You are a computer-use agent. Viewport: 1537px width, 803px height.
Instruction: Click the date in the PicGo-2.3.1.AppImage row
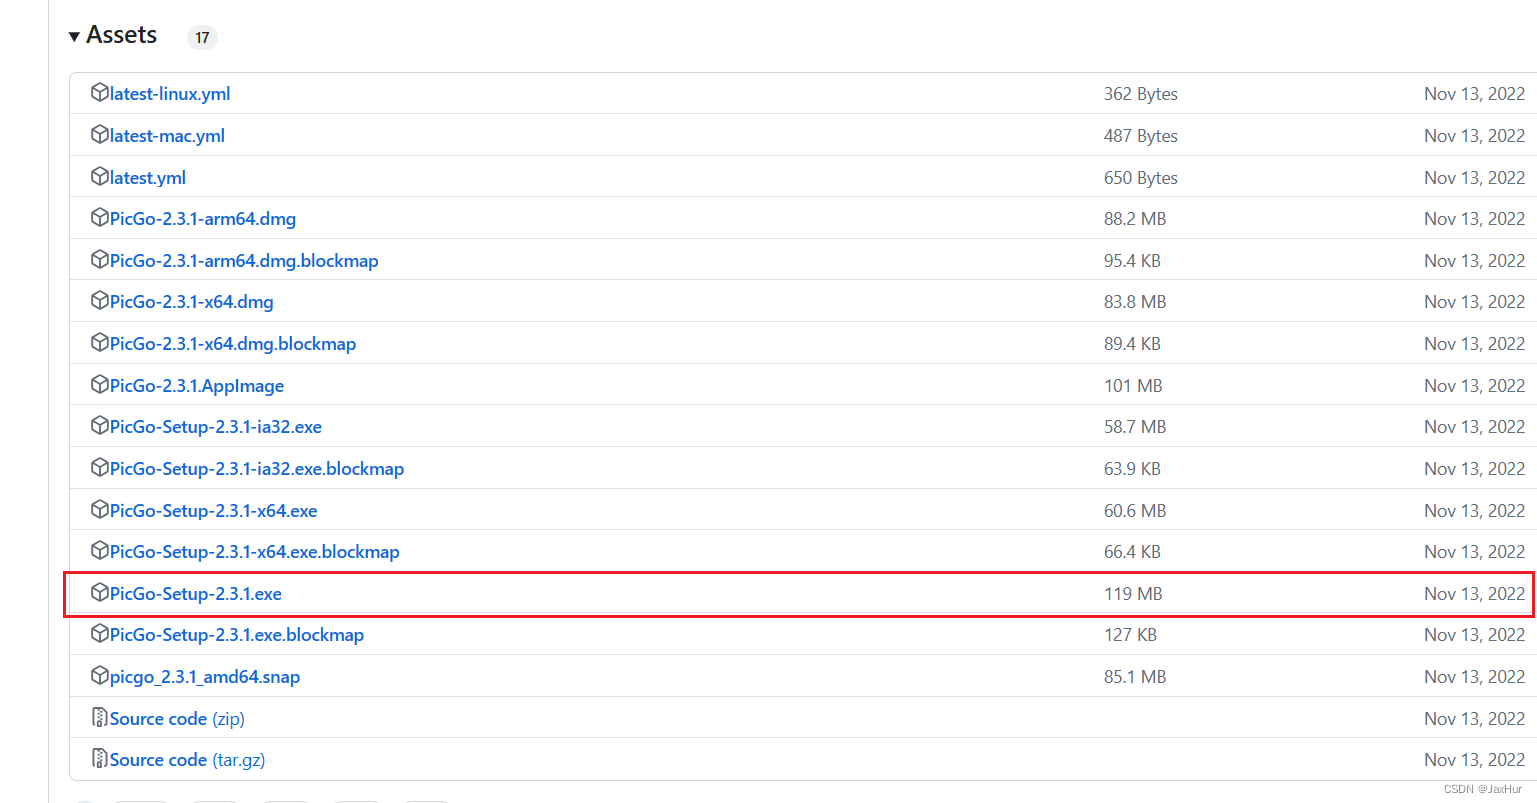tap(1475, 386)
